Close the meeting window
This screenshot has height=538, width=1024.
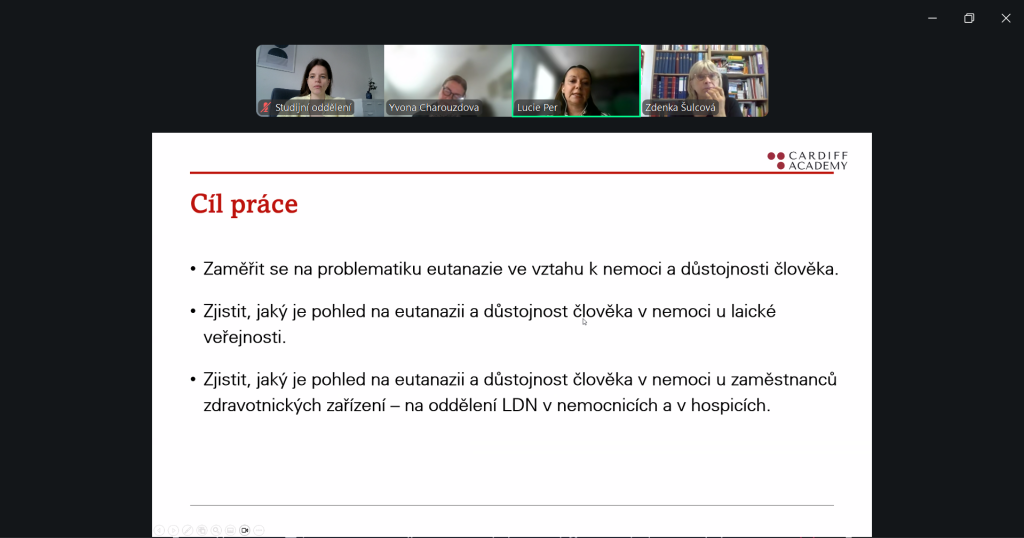click(x=1006, y=18)
